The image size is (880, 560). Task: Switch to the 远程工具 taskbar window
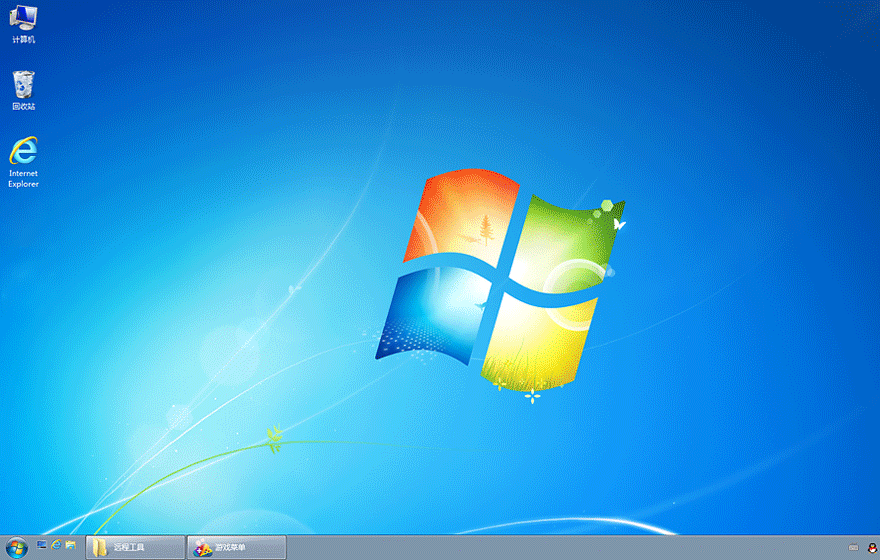coord(135,547)
